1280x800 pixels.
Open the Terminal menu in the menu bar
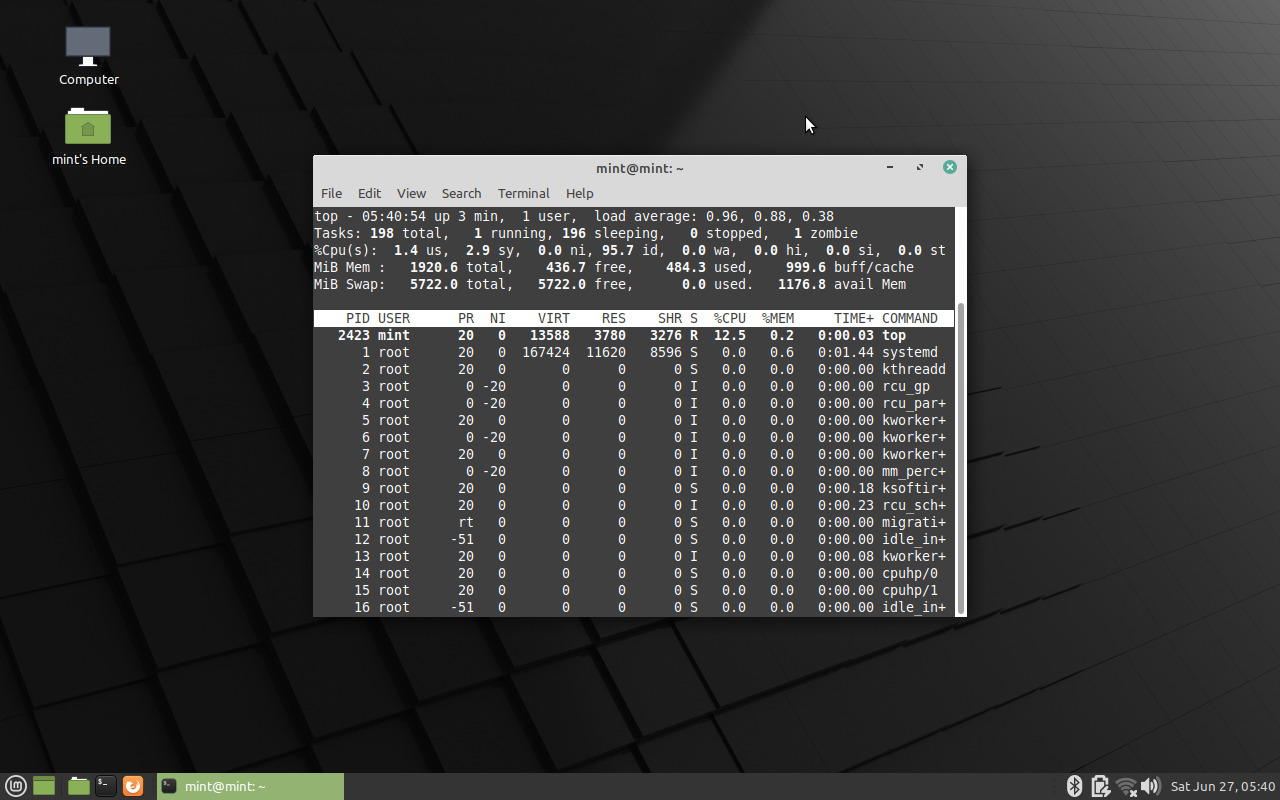point(524,193)
